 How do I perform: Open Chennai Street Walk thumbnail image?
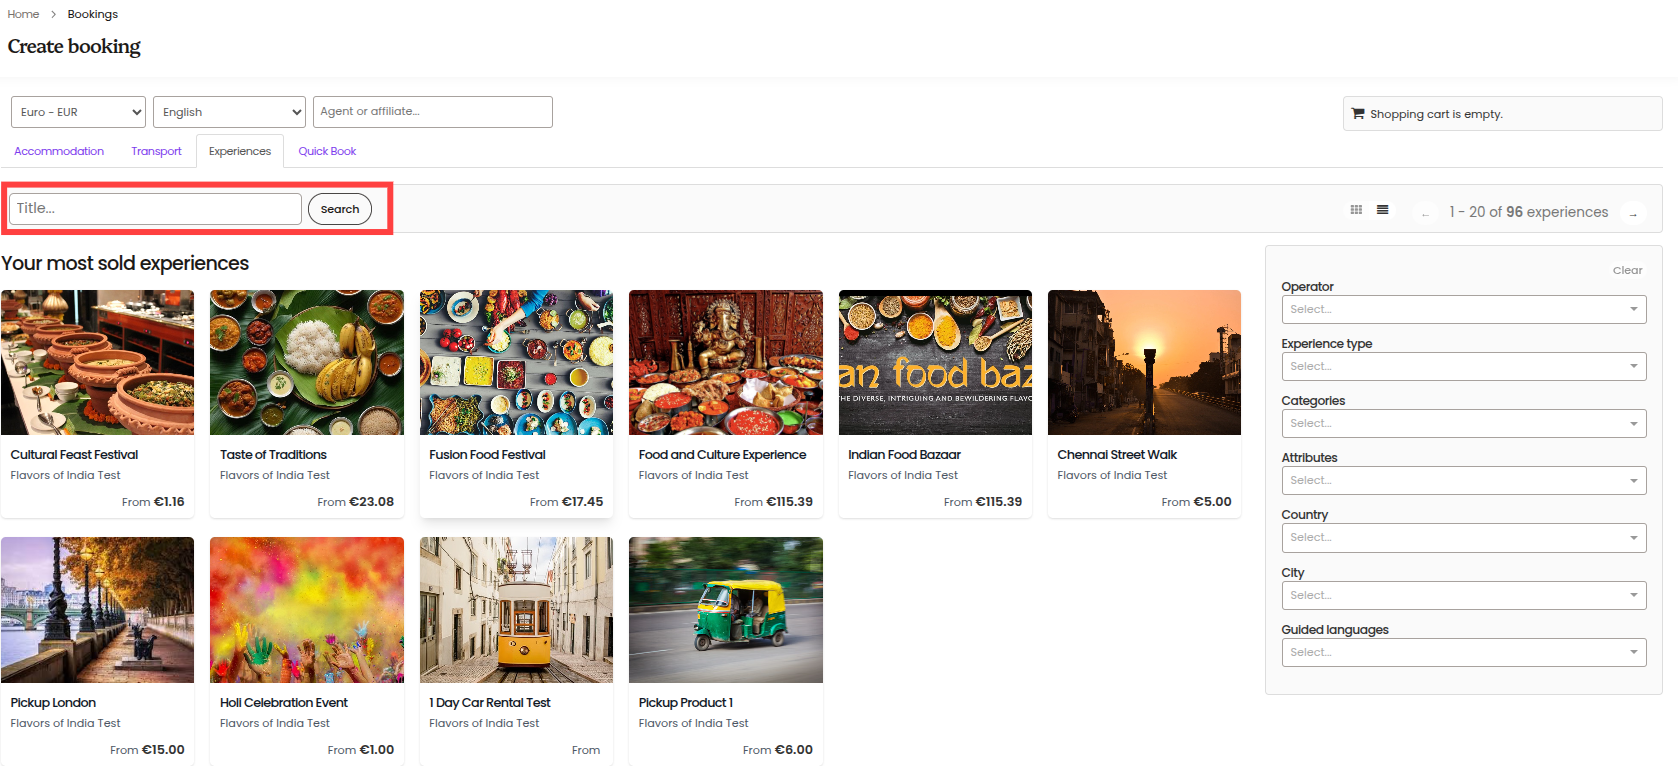tap(1144, 362)
